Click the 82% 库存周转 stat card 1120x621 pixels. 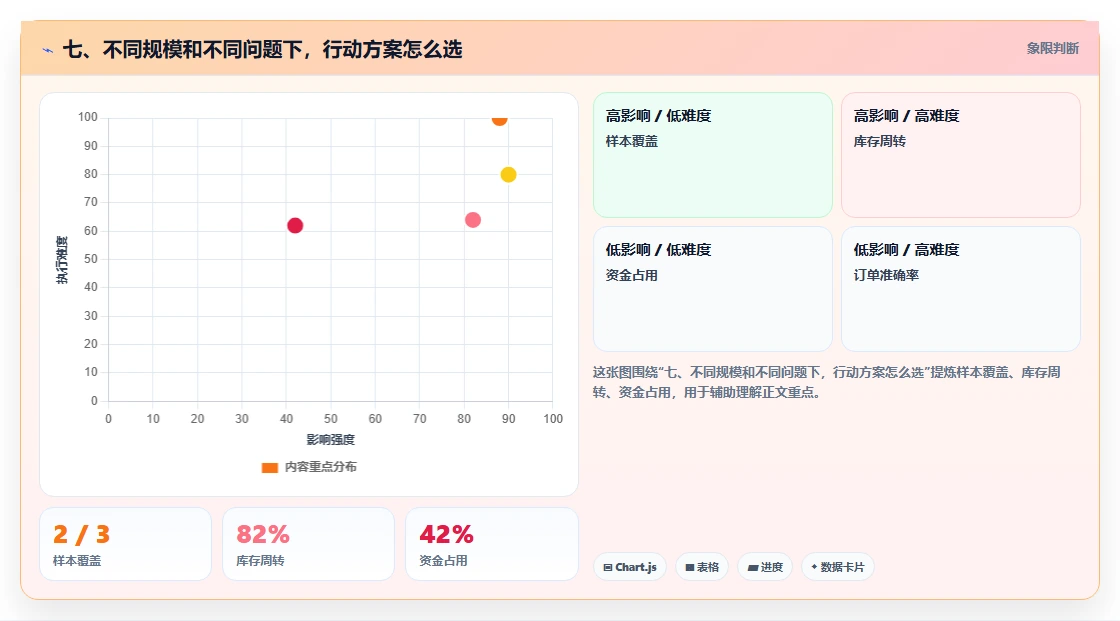309,544
